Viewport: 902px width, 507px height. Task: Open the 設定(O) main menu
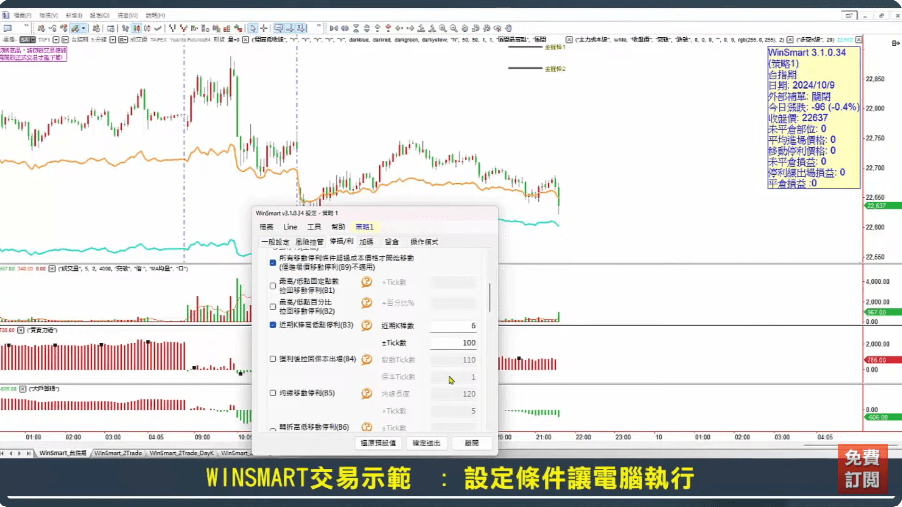point(99,16)
